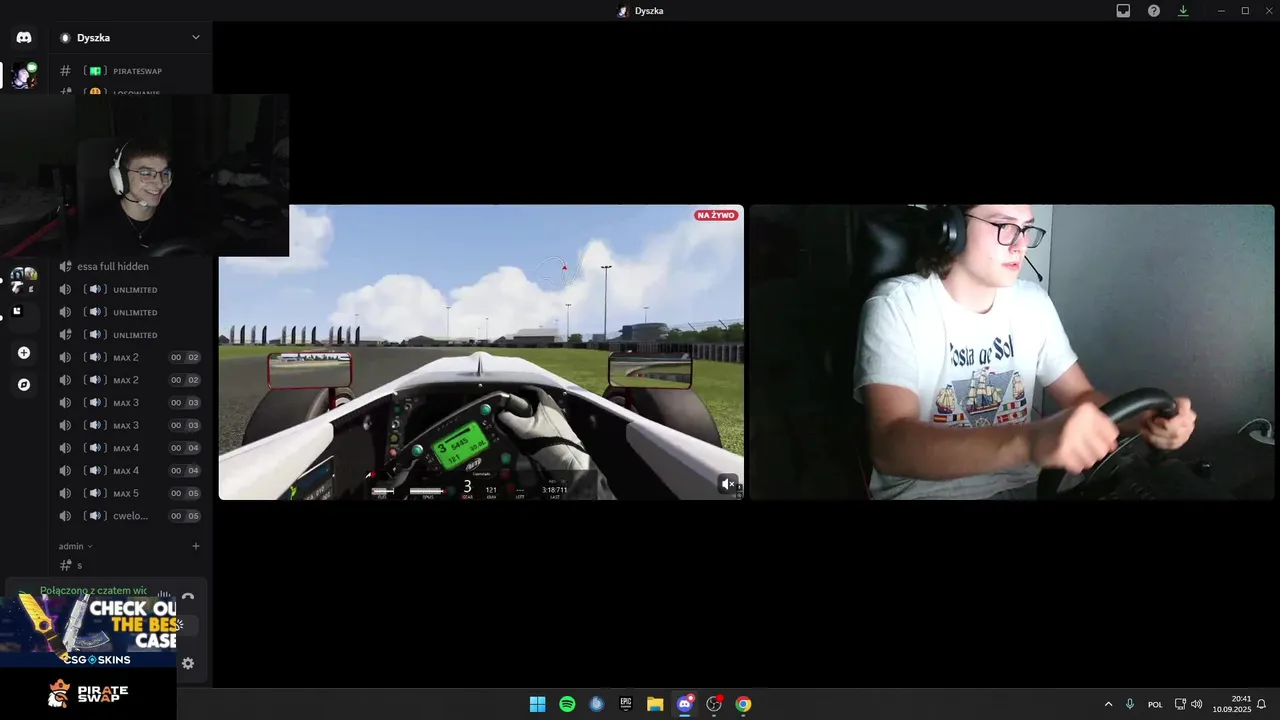Toggle microphone icon in system tray
1280x720 pixels.
(1130, 704)
